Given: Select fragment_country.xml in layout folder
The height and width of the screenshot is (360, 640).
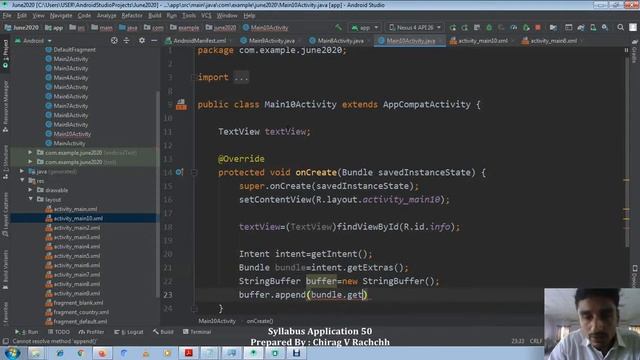Looking at the screenshot, I should coord(81,312).
